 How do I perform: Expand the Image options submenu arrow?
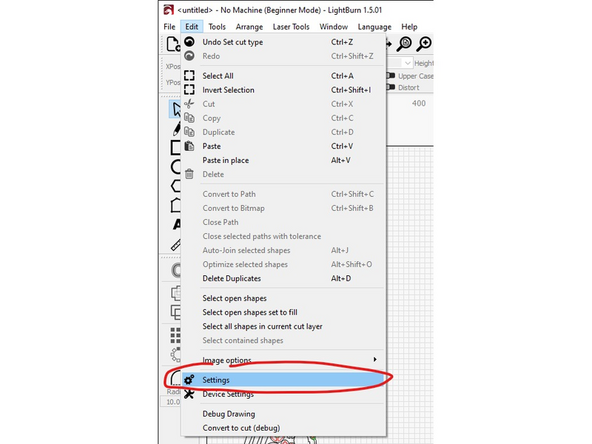click(x=375, y=359)
